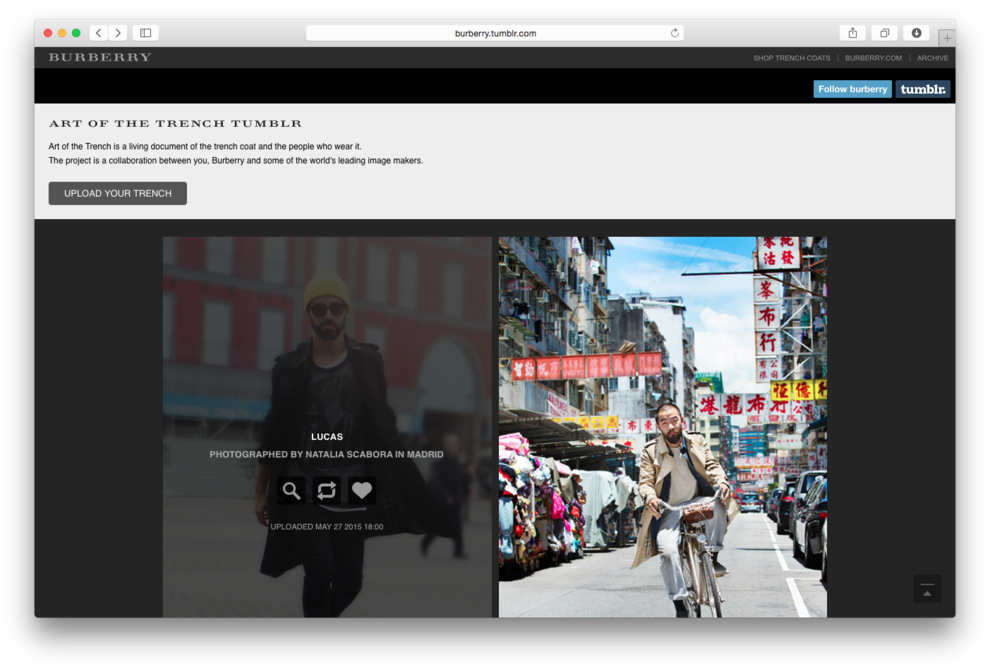Image resolution: width=989 pixels, height=670 pixels.
Task: Like the Lucas photo with the heart icon
Action: [362, 490]
